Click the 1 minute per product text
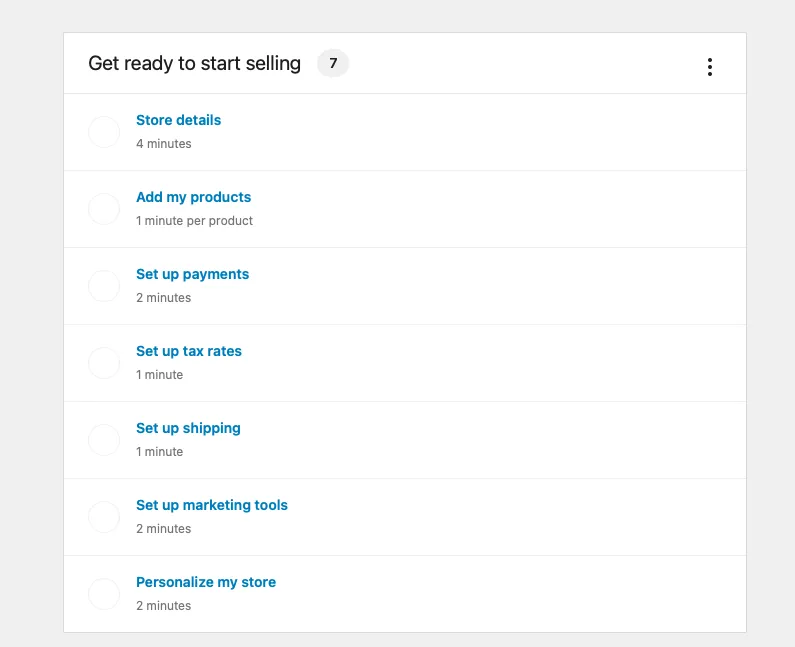This screenshot has height=647, width=795. tap(194, 221)
